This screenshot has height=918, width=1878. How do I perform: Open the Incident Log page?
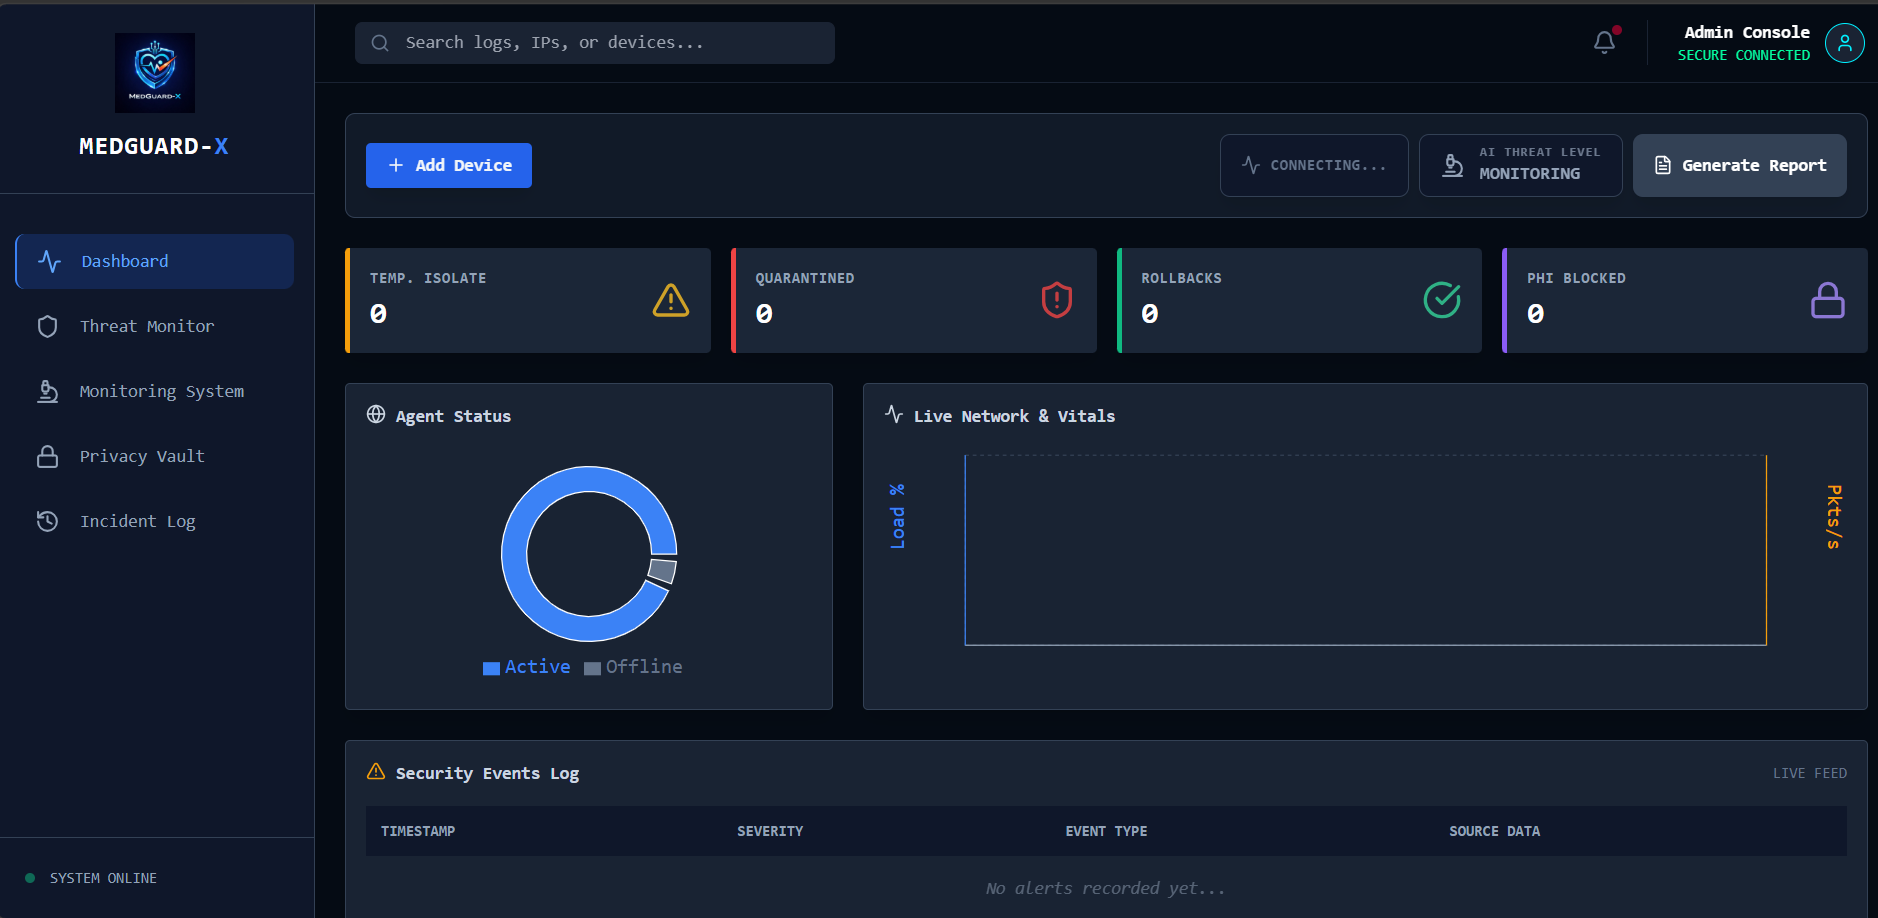click(138, 521)
